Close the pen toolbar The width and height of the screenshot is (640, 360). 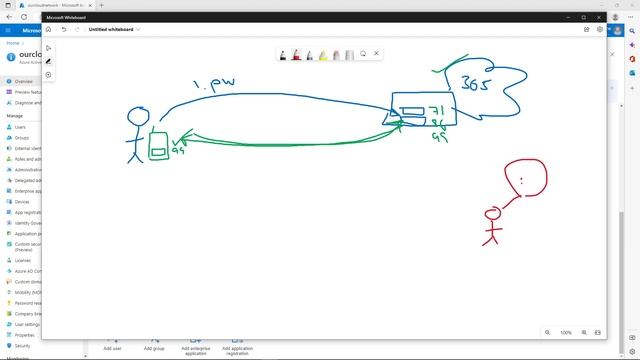tap(376, 53)
